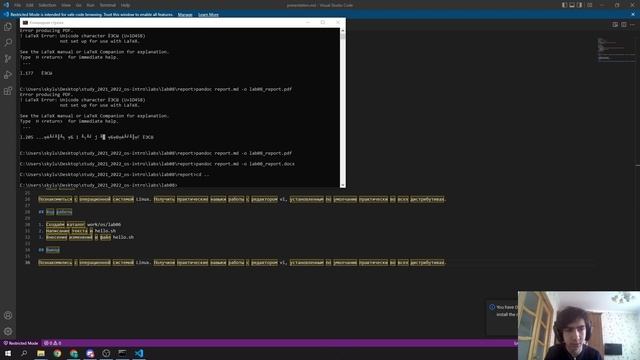
Task: Open Google Chrome from the taskbar
Action: (57, 353)
